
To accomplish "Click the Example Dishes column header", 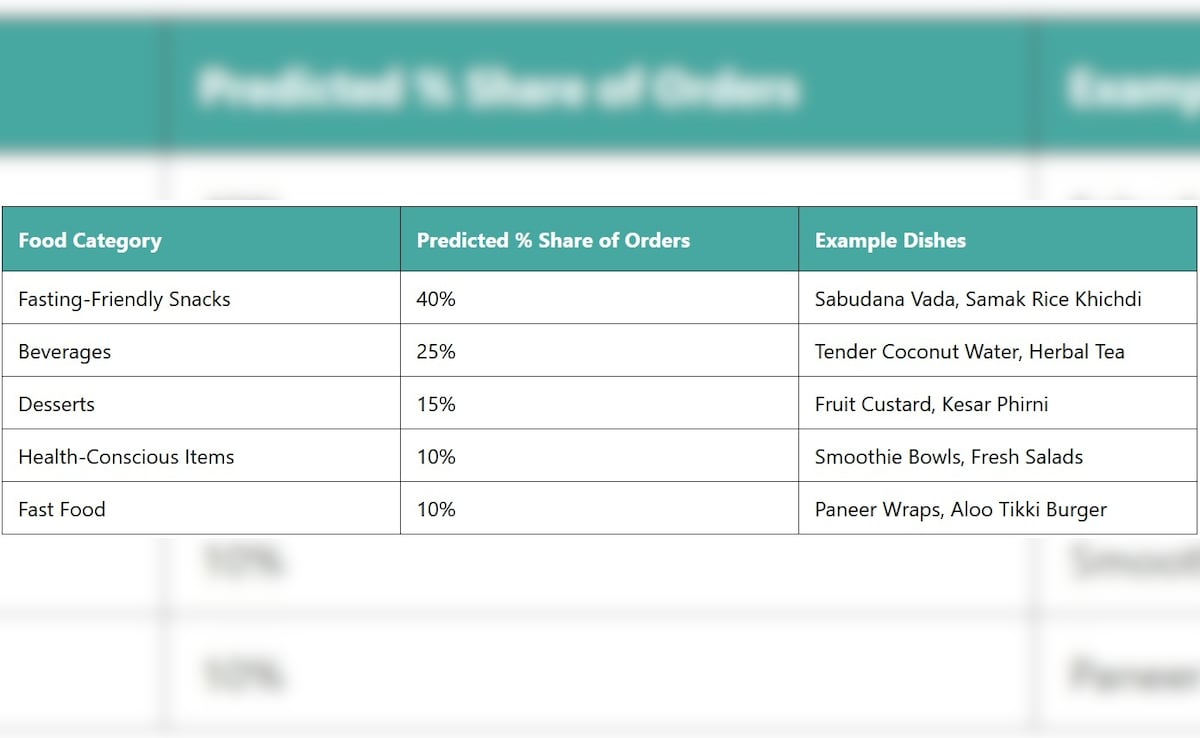I will coord(890,240).
